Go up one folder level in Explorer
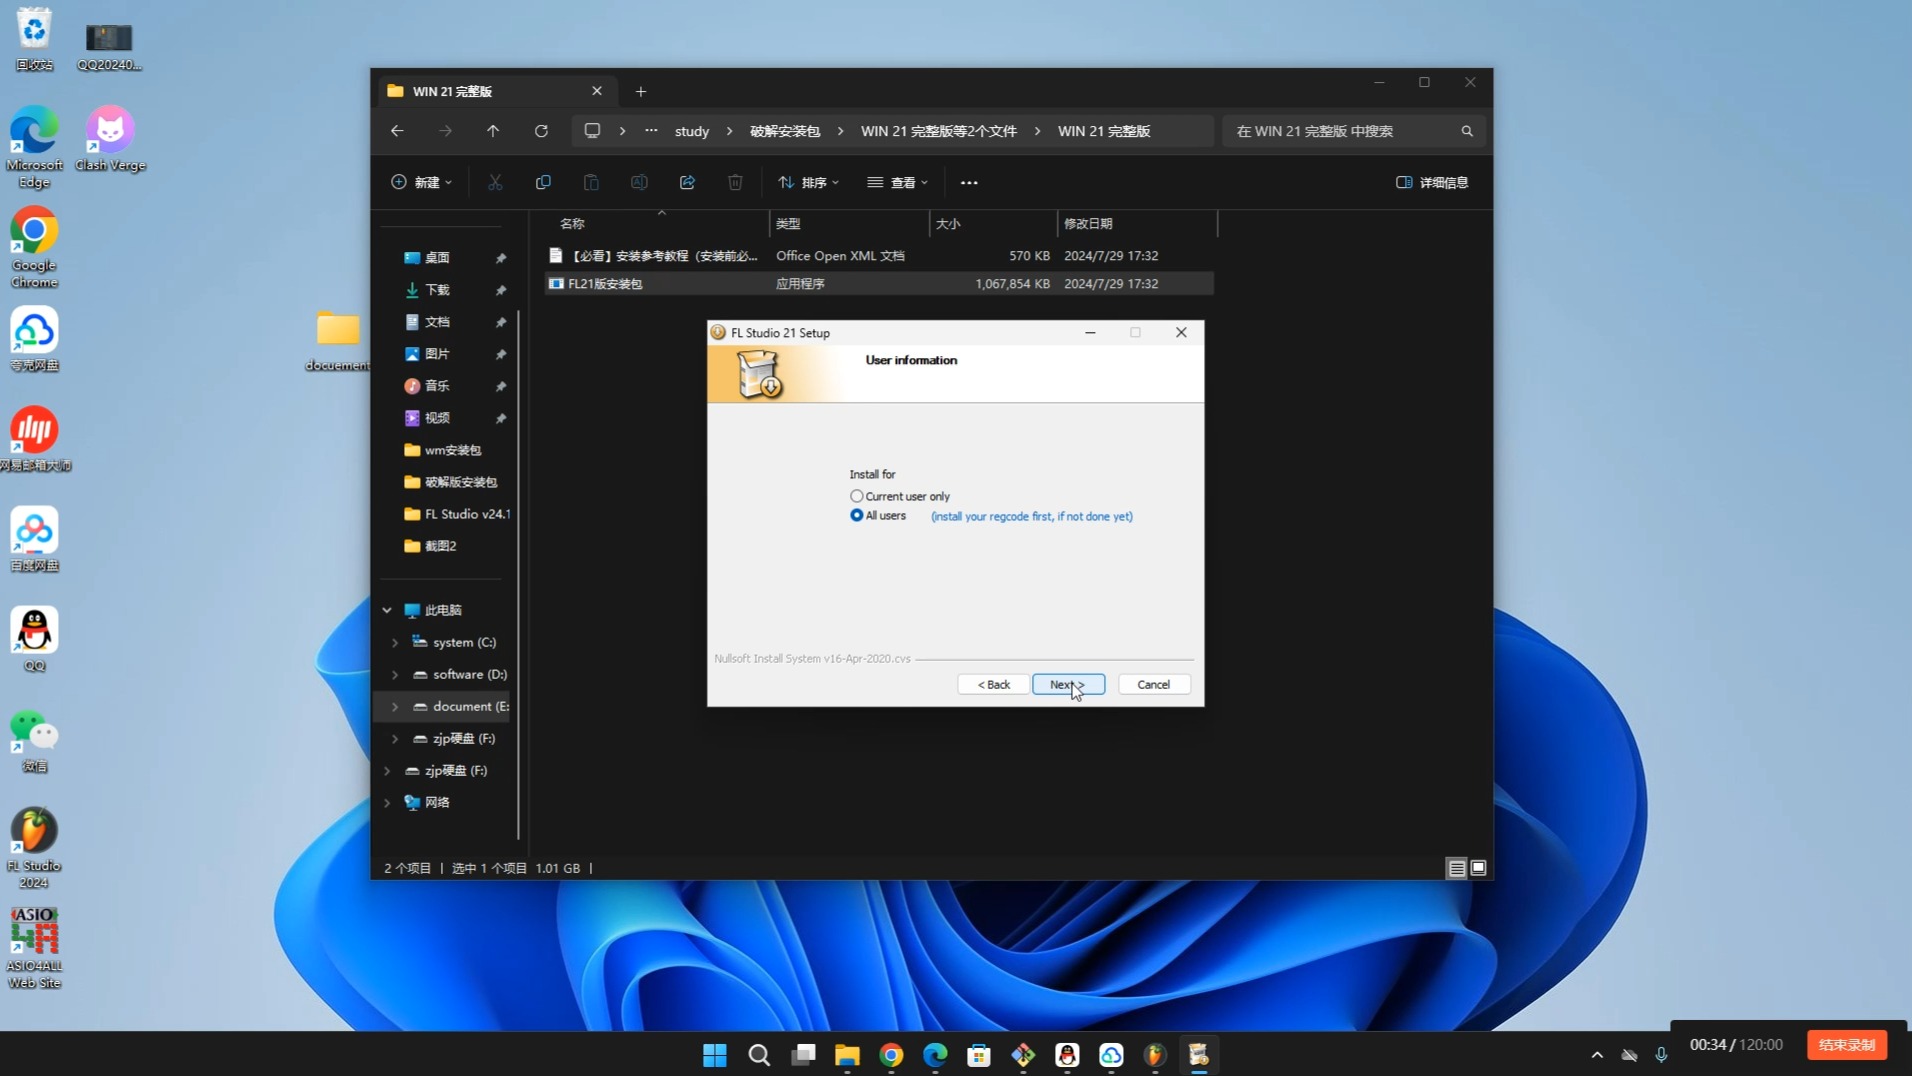Image resolution: width=1912 pixels, height=1076 pixels. [x=493, y=131]
